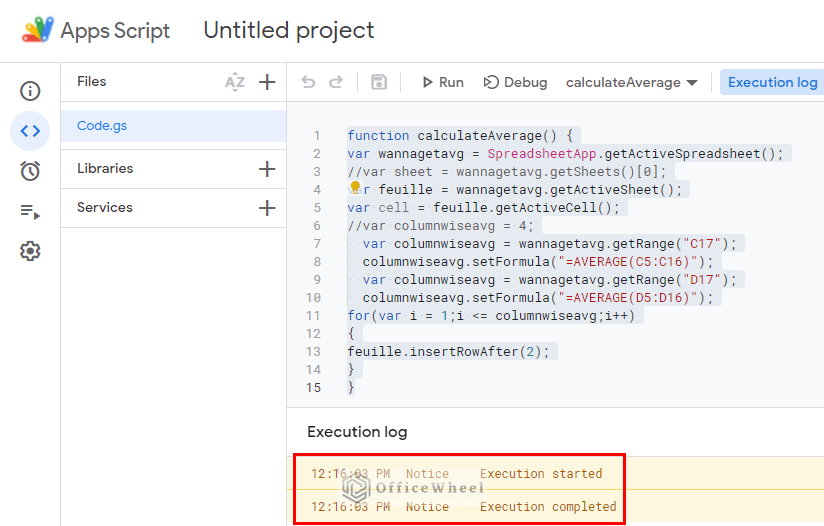Add a library with plus icon
Image resolution: width=824 pixels, height=526 pixels.
coord(267,169)
